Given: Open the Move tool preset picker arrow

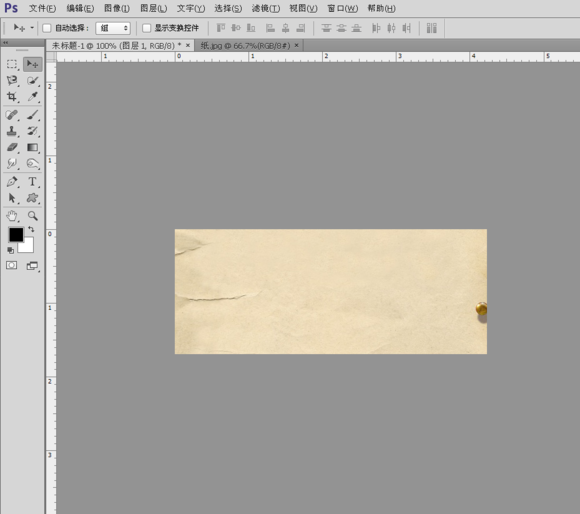Looking at the screenshot, I should click(32, 28).
